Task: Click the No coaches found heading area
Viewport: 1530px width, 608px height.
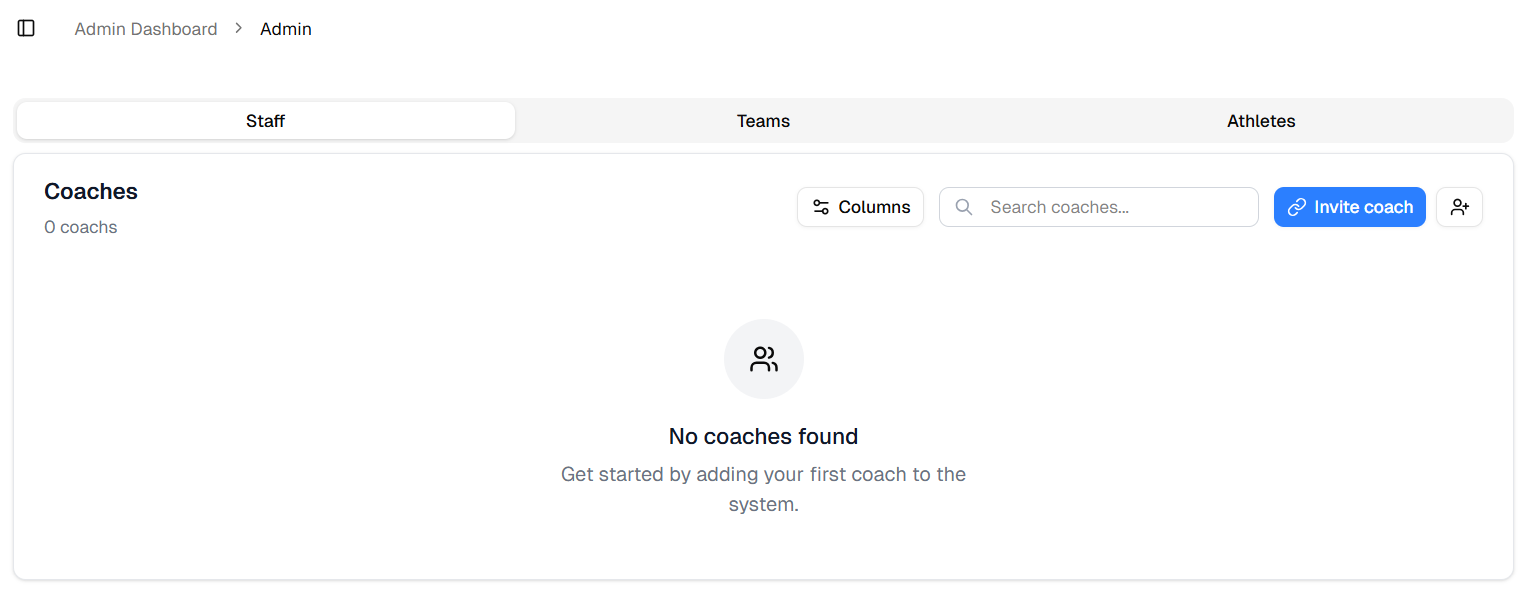Action: [763, 436]
